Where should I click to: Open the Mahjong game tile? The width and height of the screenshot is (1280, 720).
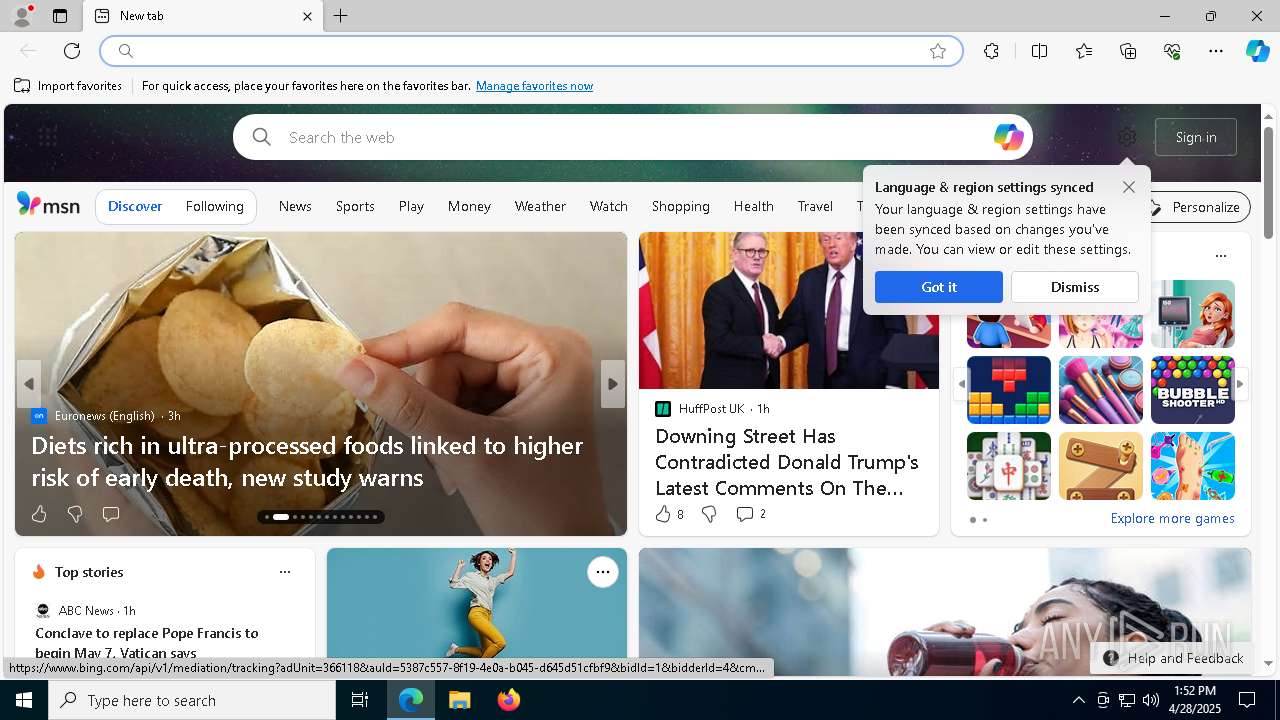point(1009,466)
